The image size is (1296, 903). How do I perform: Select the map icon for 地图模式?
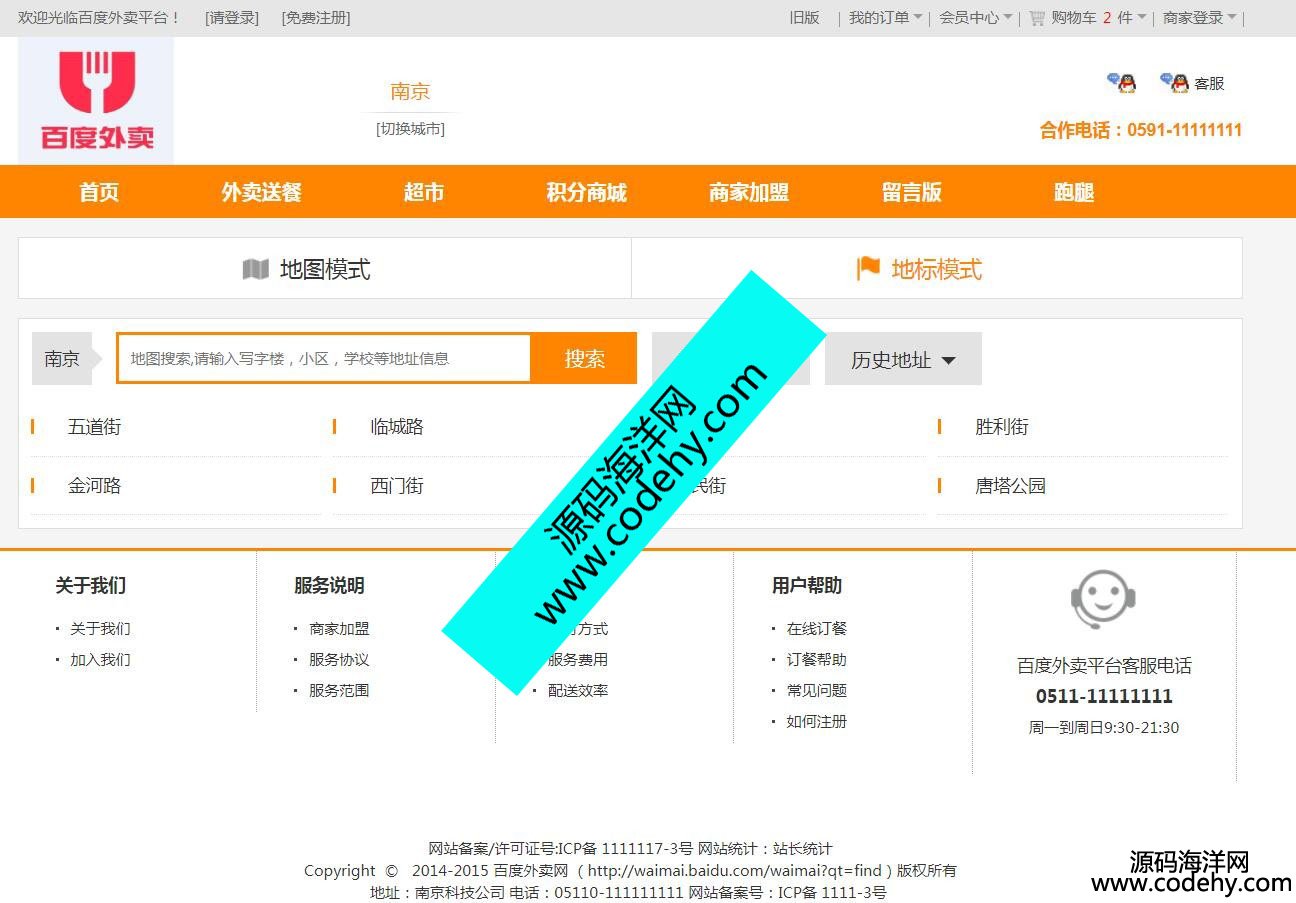(256, 269)
